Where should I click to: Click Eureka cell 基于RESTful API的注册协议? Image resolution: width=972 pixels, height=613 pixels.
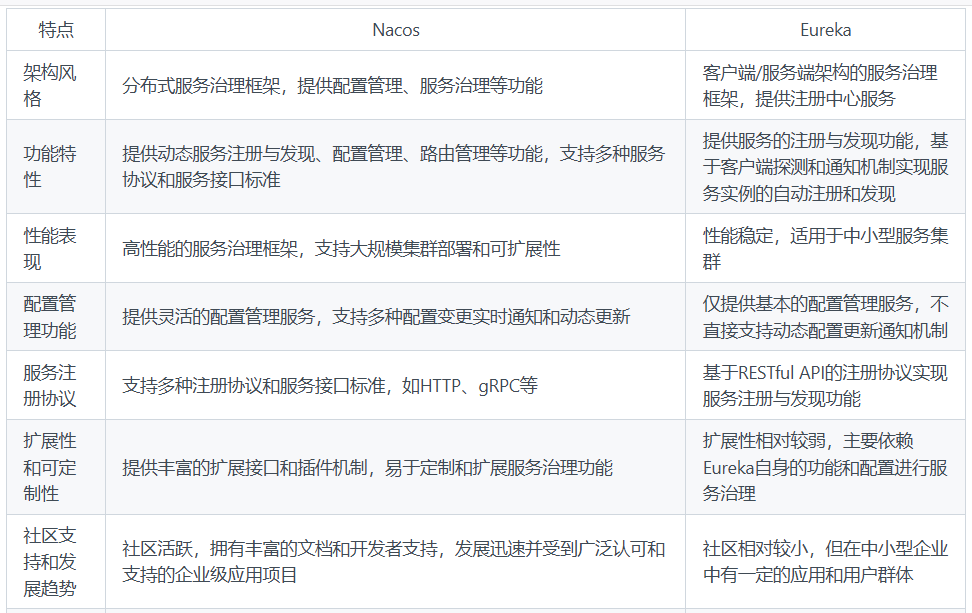825,386
